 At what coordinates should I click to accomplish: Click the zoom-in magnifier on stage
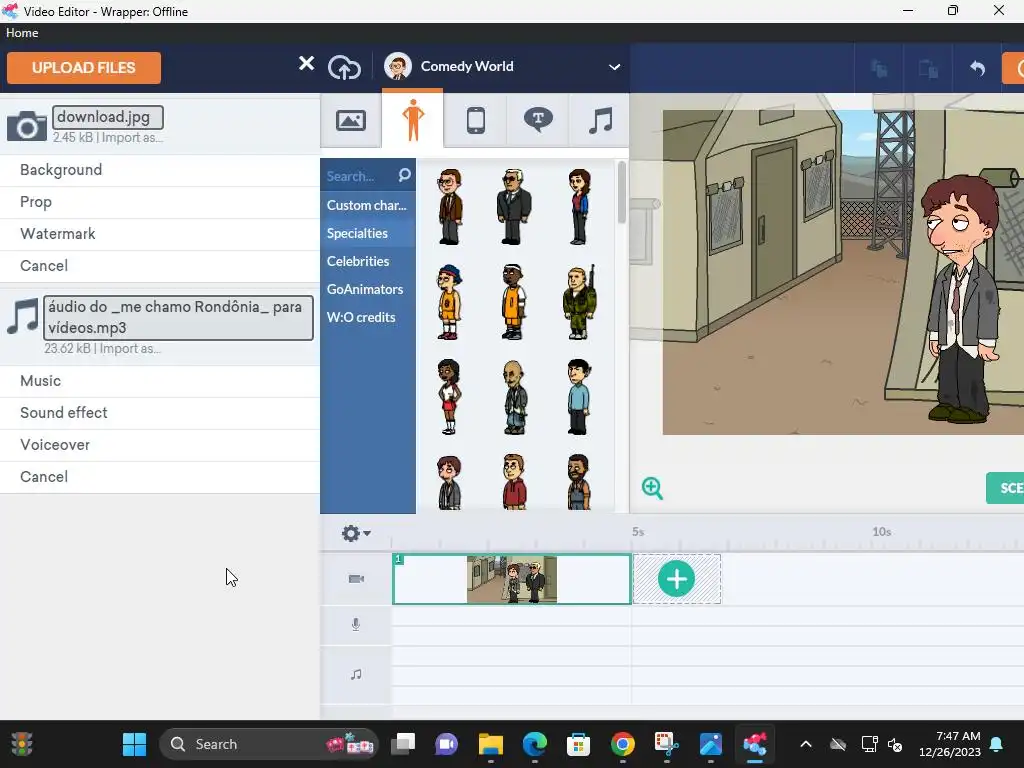(x=652, y=488)
